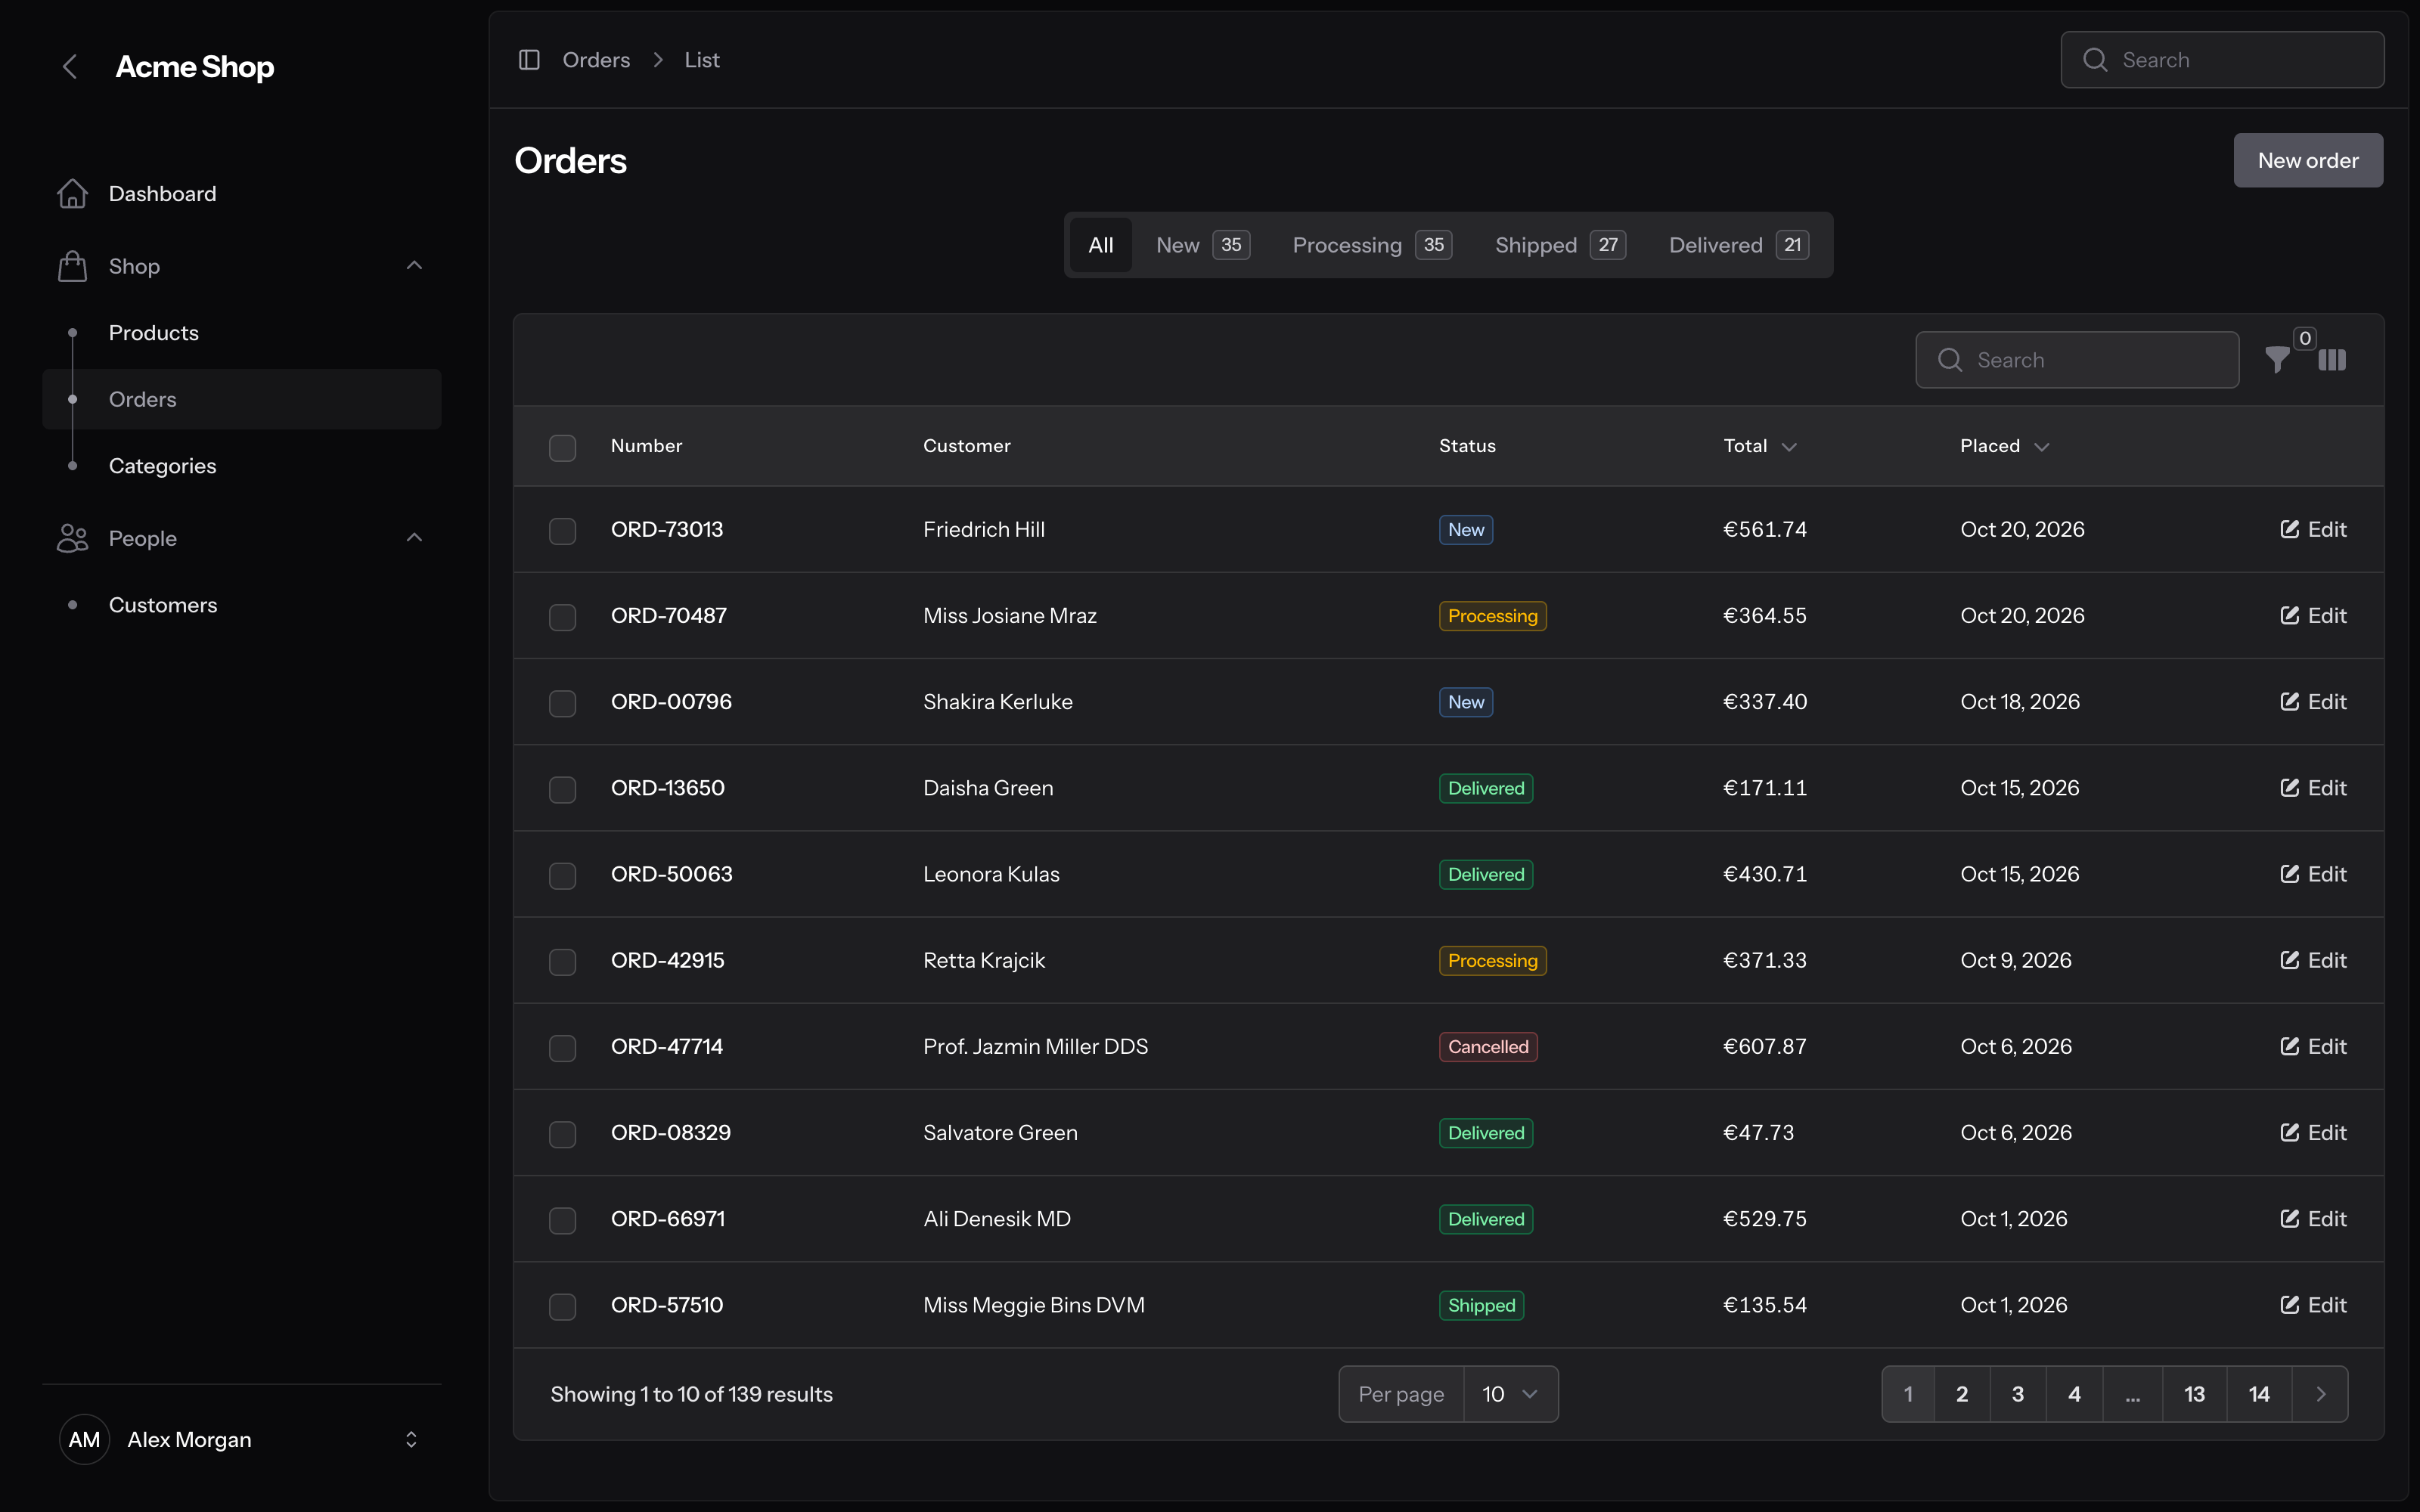Check the ORD-73013 row checkbox
Screen dimensions: 2420x1512
tap(563, 531)
